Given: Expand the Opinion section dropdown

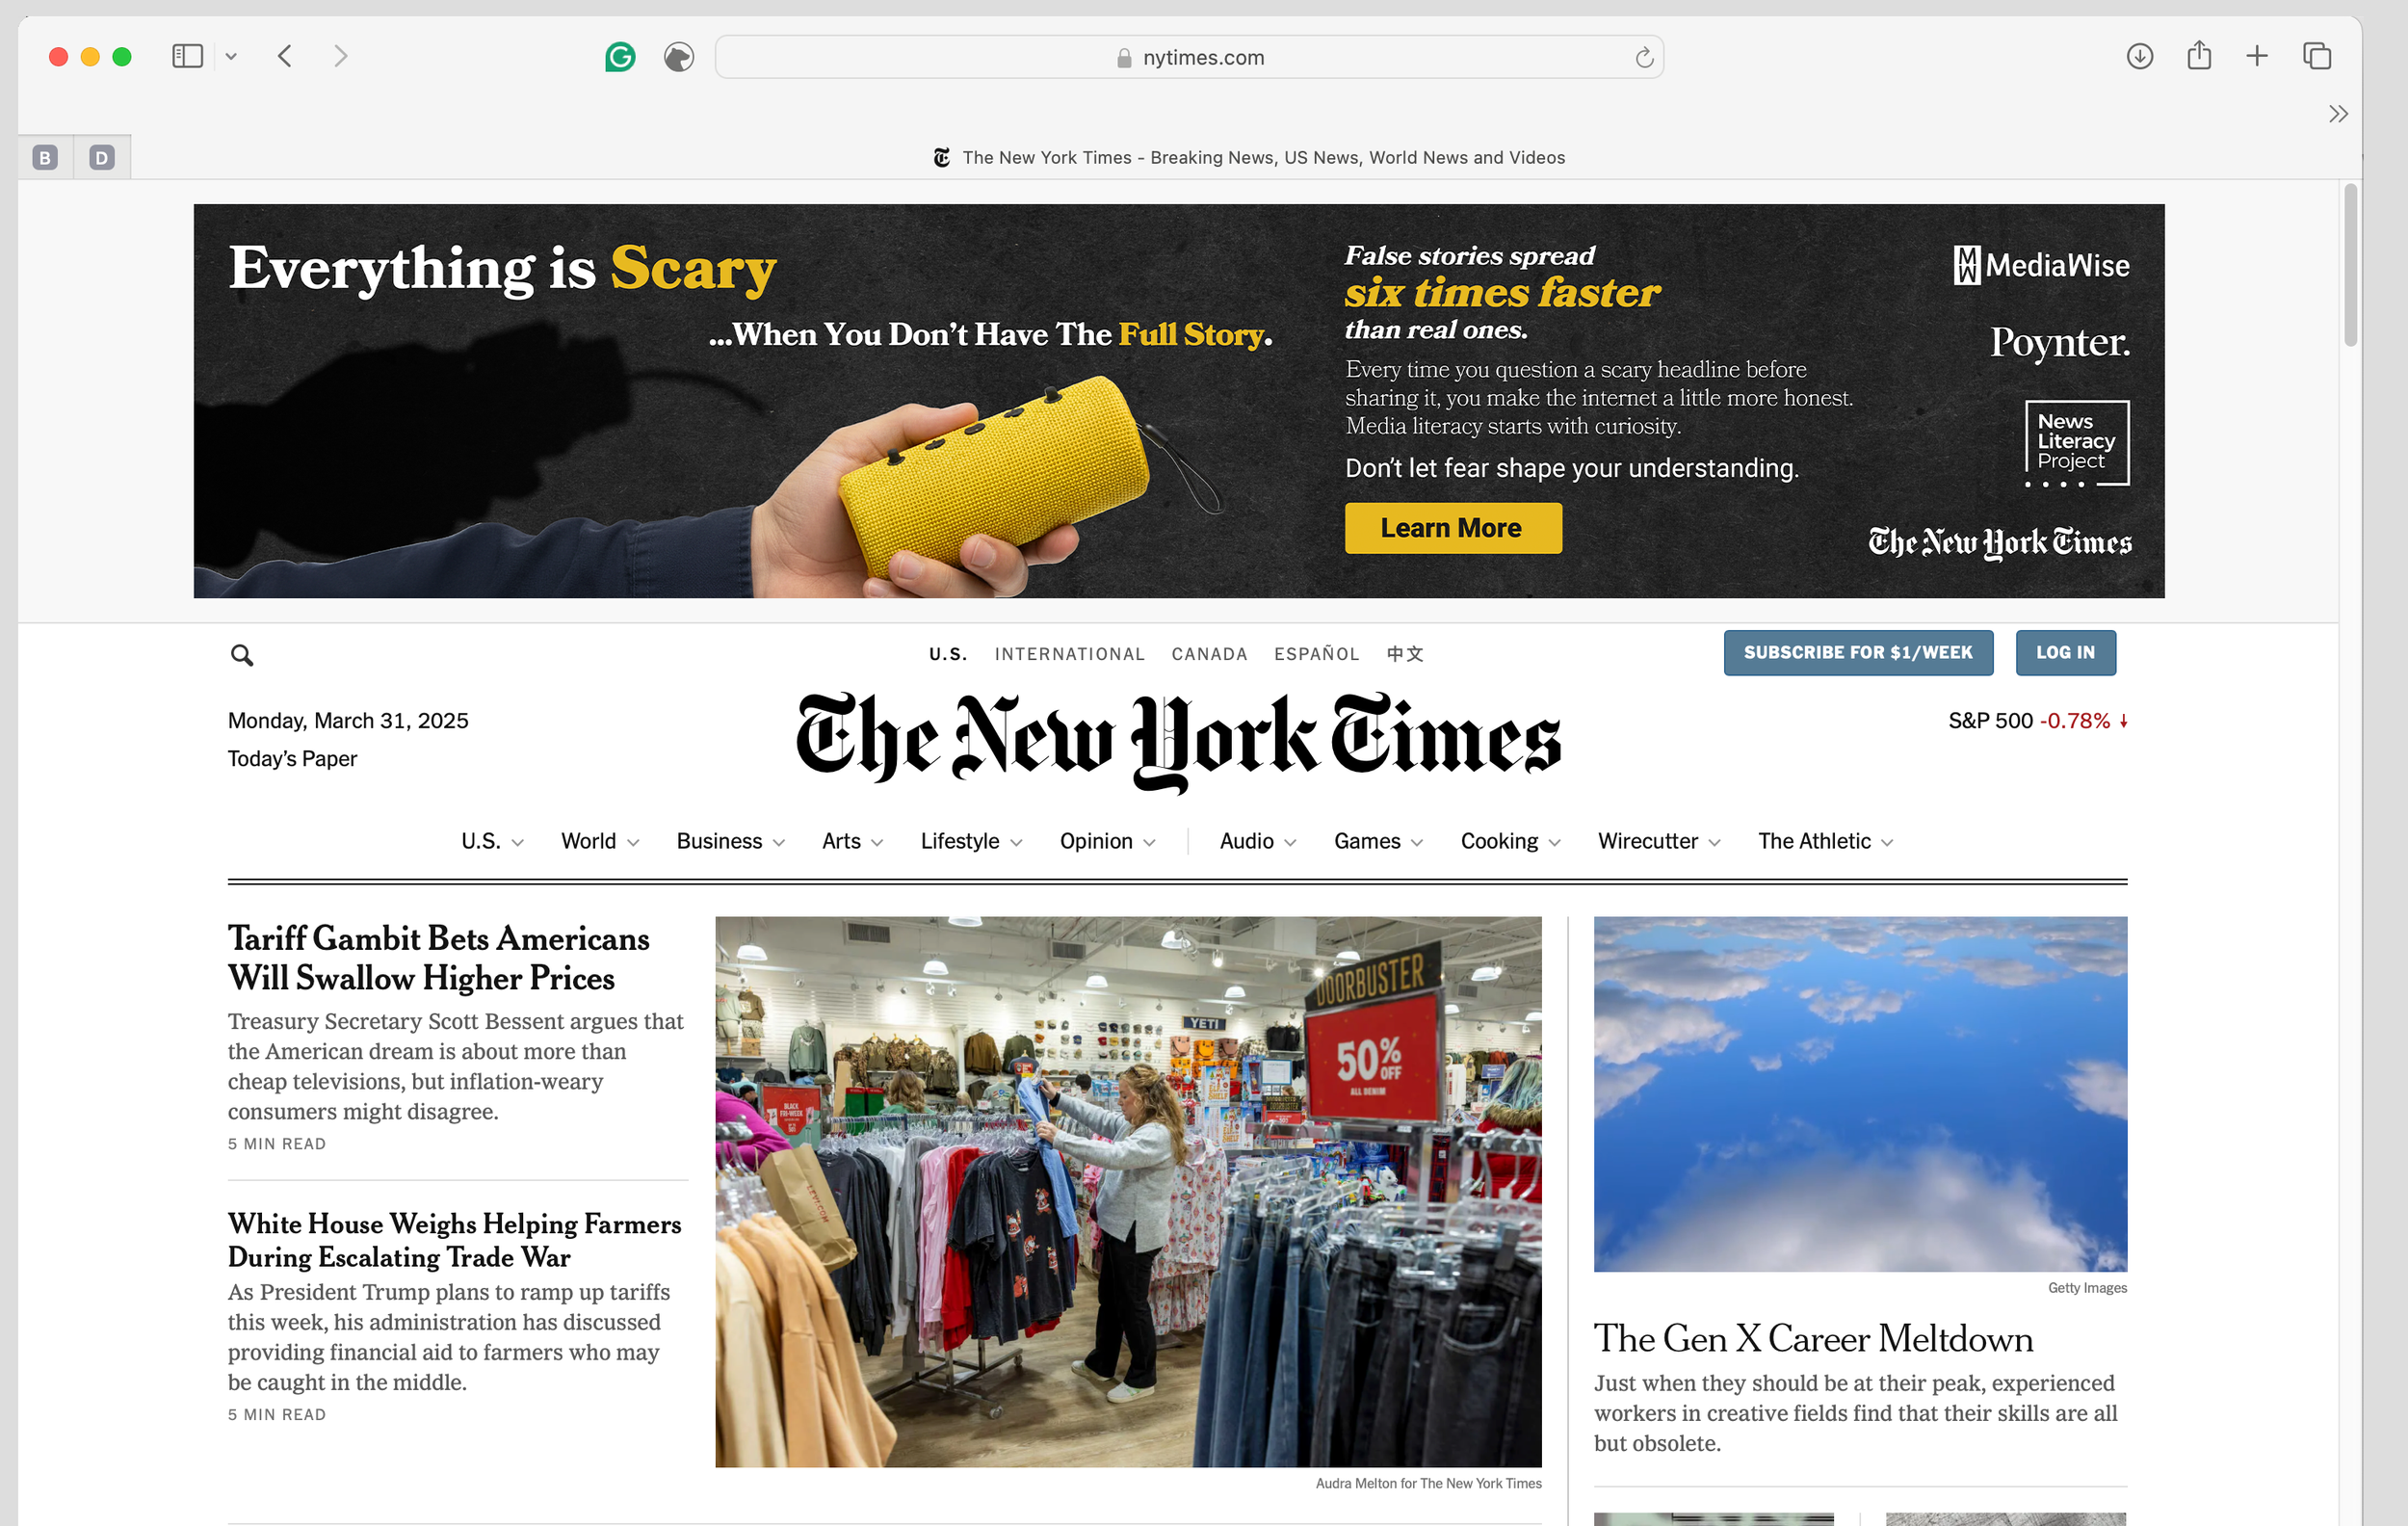Looking at the screenshot, I should point(1149,842).
